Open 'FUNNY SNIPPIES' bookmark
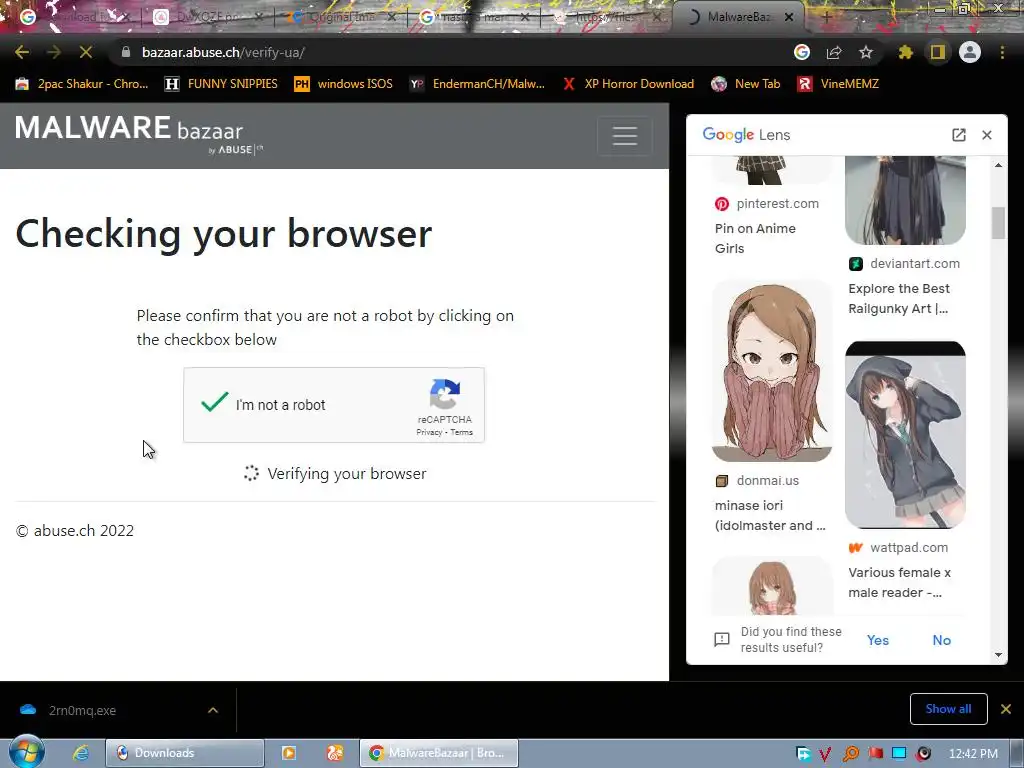This screenshot has height=768, width=1024. pyautogui.click(x=221, y=84)
